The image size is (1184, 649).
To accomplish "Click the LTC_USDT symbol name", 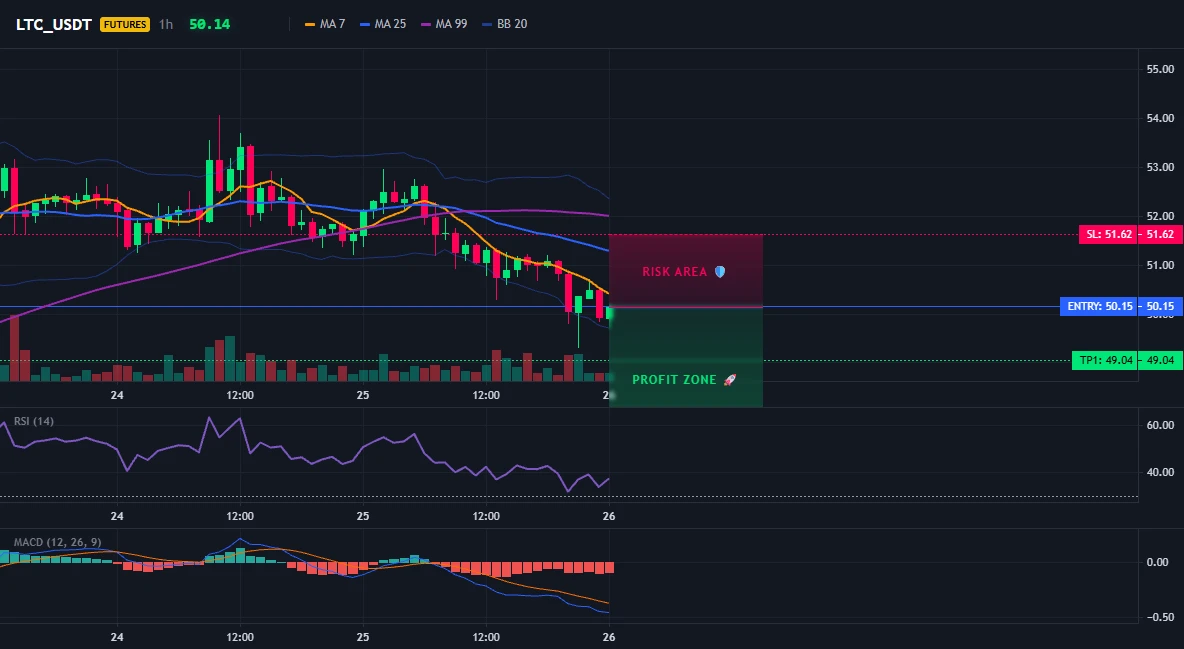I will 54,24.
